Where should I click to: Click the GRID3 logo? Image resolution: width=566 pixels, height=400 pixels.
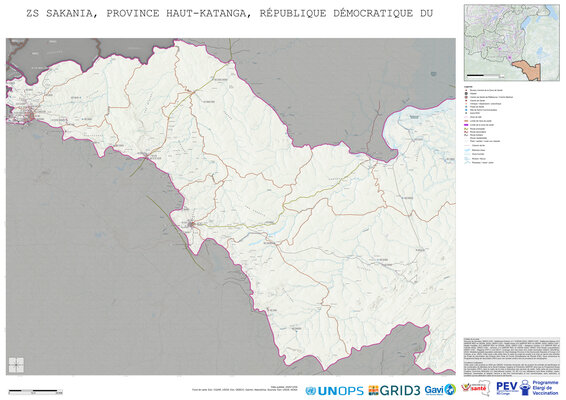click(394, 390)
